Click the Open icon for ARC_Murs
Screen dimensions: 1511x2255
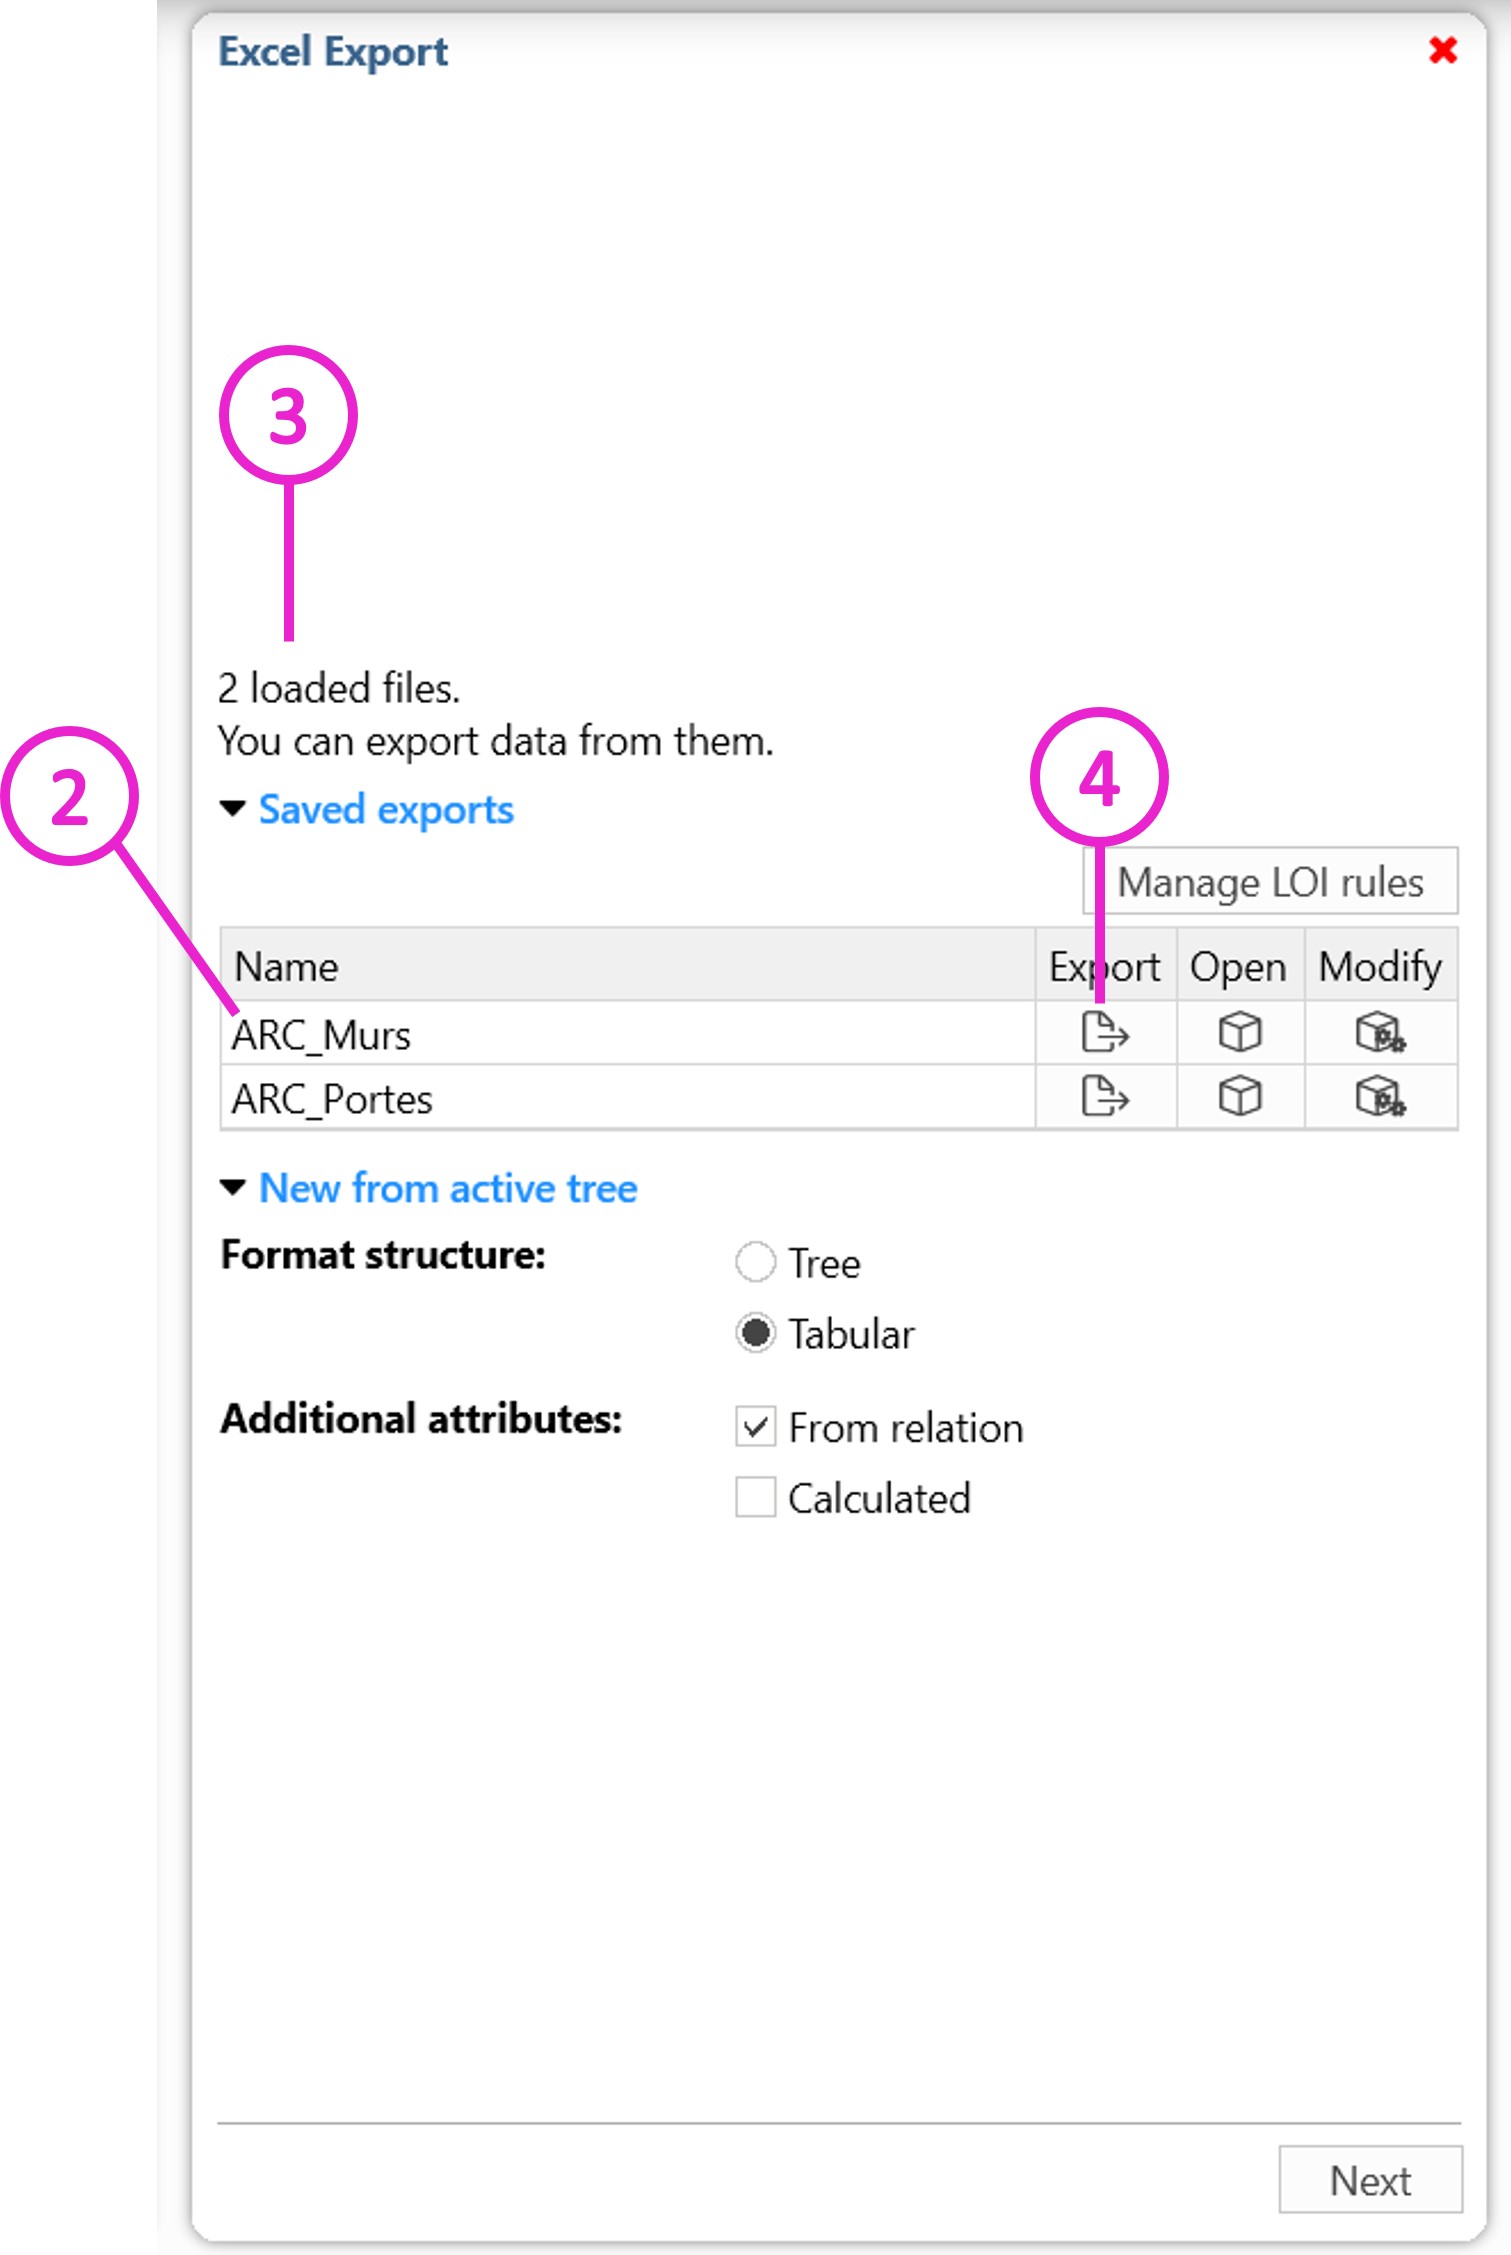(1240, 1033)
